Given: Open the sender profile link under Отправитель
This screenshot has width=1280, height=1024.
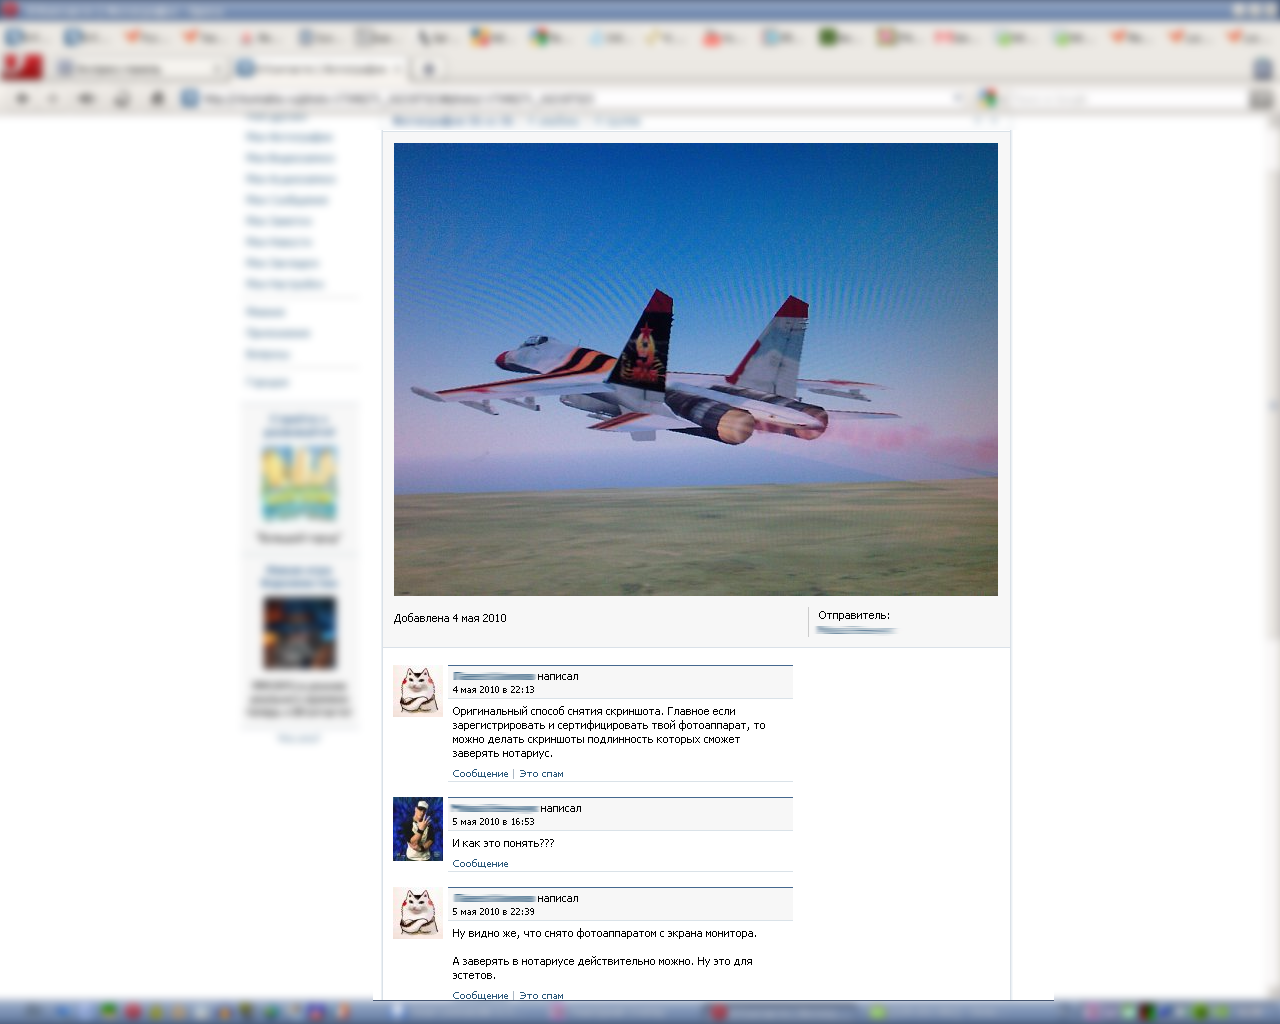Looking at the screenshot, I should [x=856, y=630].
